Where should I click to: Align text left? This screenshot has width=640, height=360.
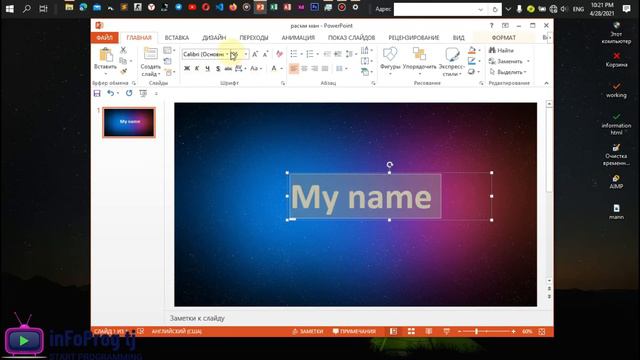(x=294, y=69)
